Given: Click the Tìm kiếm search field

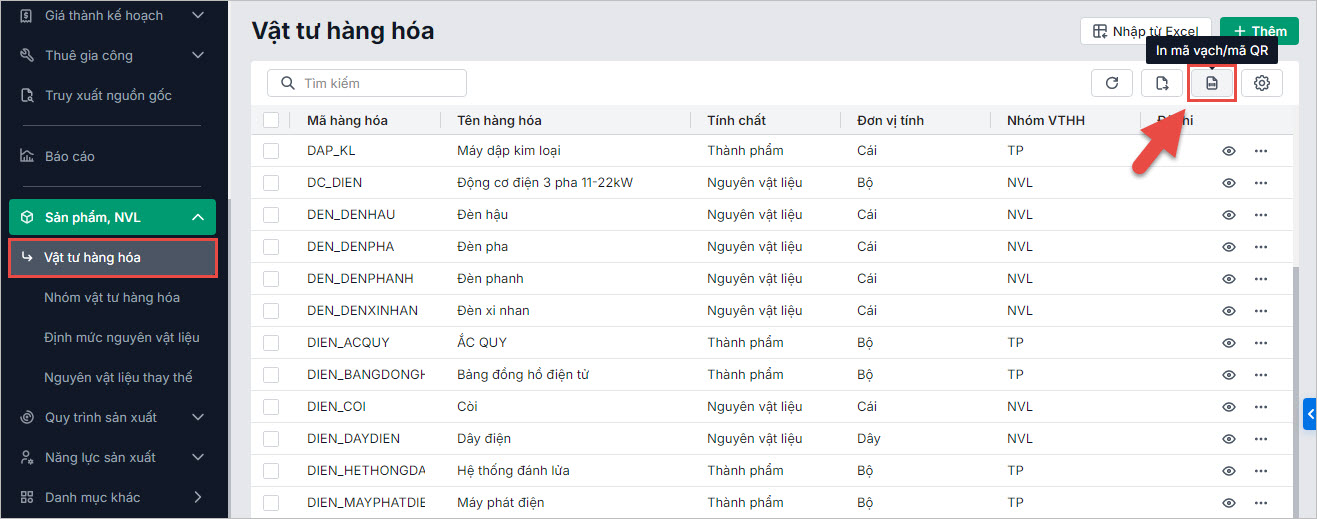Looking at the screenshot, I should tap(367, 83).
